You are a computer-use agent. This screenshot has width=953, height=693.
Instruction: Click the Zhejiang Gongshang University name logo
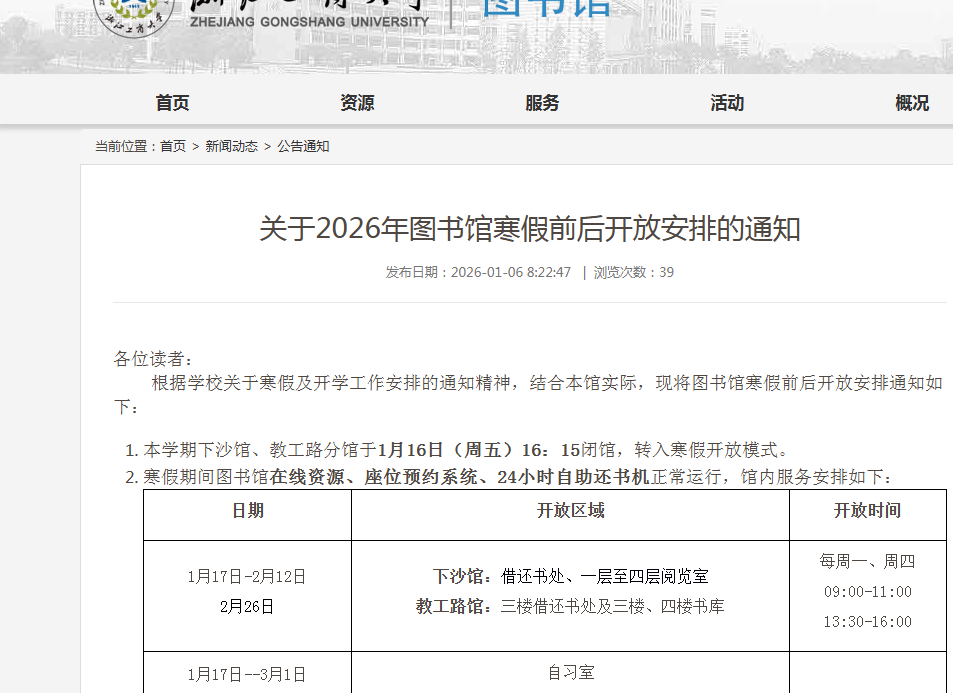[x=308, y=14]
